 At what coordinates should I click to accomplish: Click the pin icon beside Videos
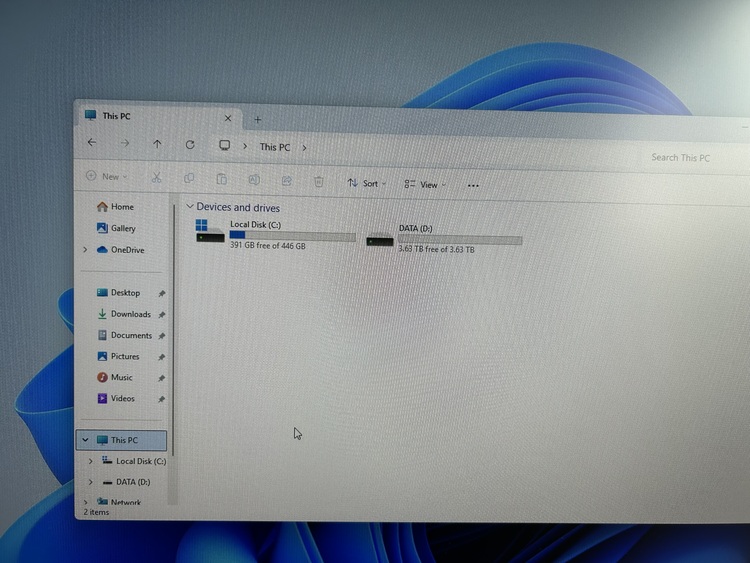click(x=162, y=399)
